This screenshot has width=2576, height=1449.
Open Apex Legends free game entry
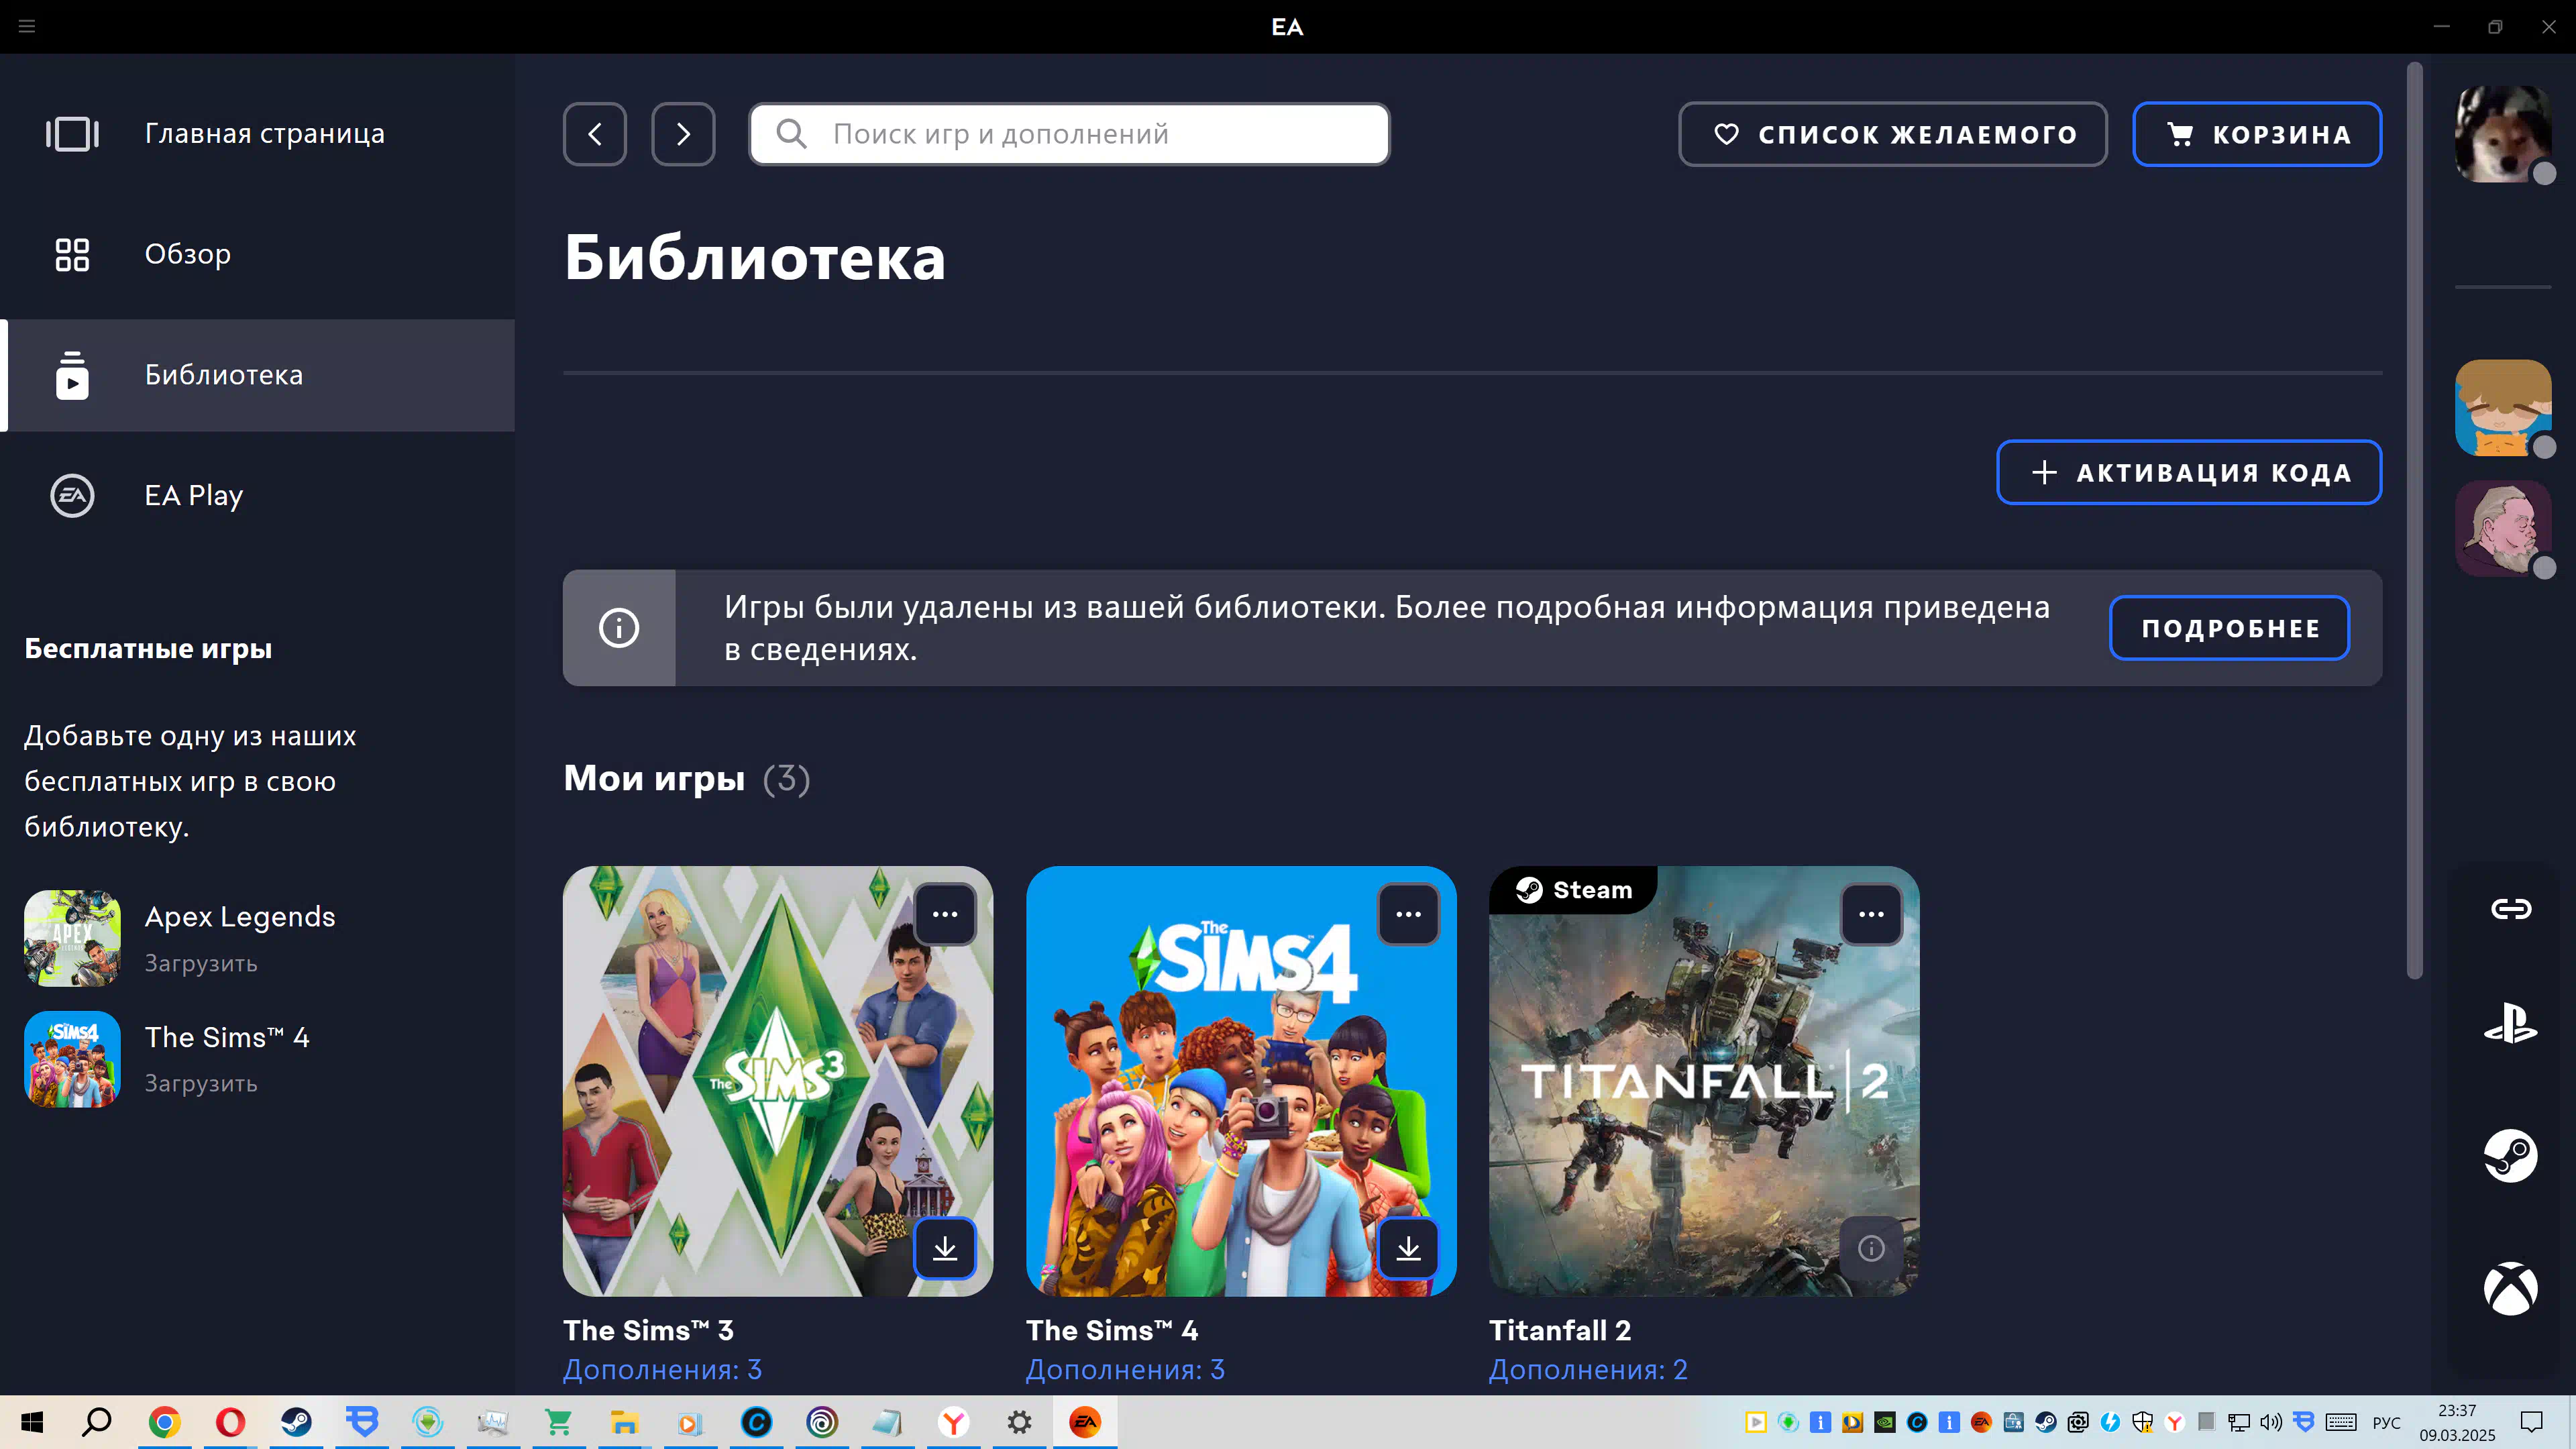click(257, 938)
